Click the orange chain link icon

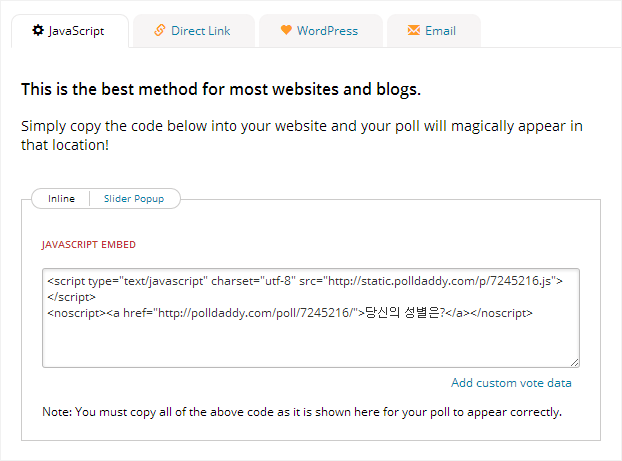[x=159, y=30]
